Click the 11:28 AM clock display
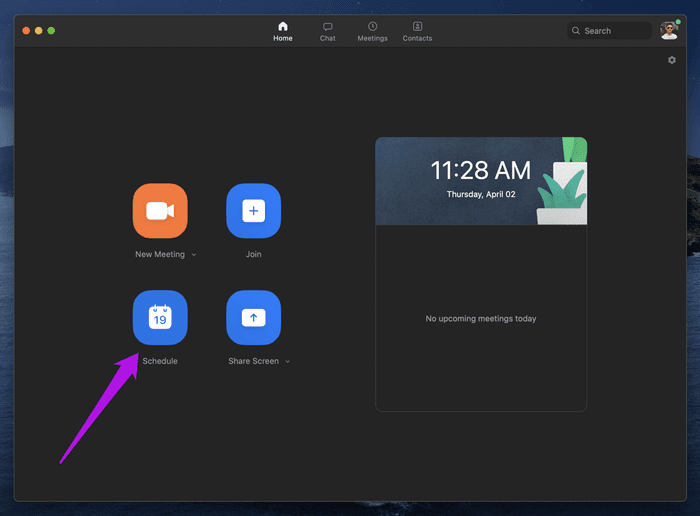Screen dimensions: 700x516 click(481, 170)
